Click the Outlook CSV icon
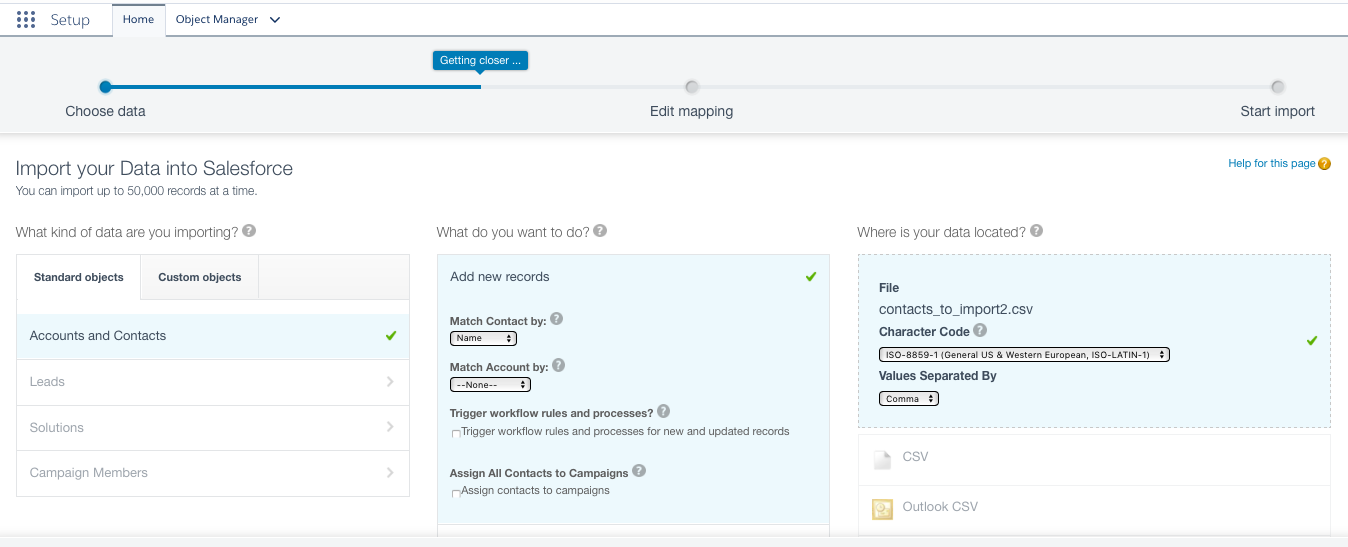 click(x=882, y=508)
